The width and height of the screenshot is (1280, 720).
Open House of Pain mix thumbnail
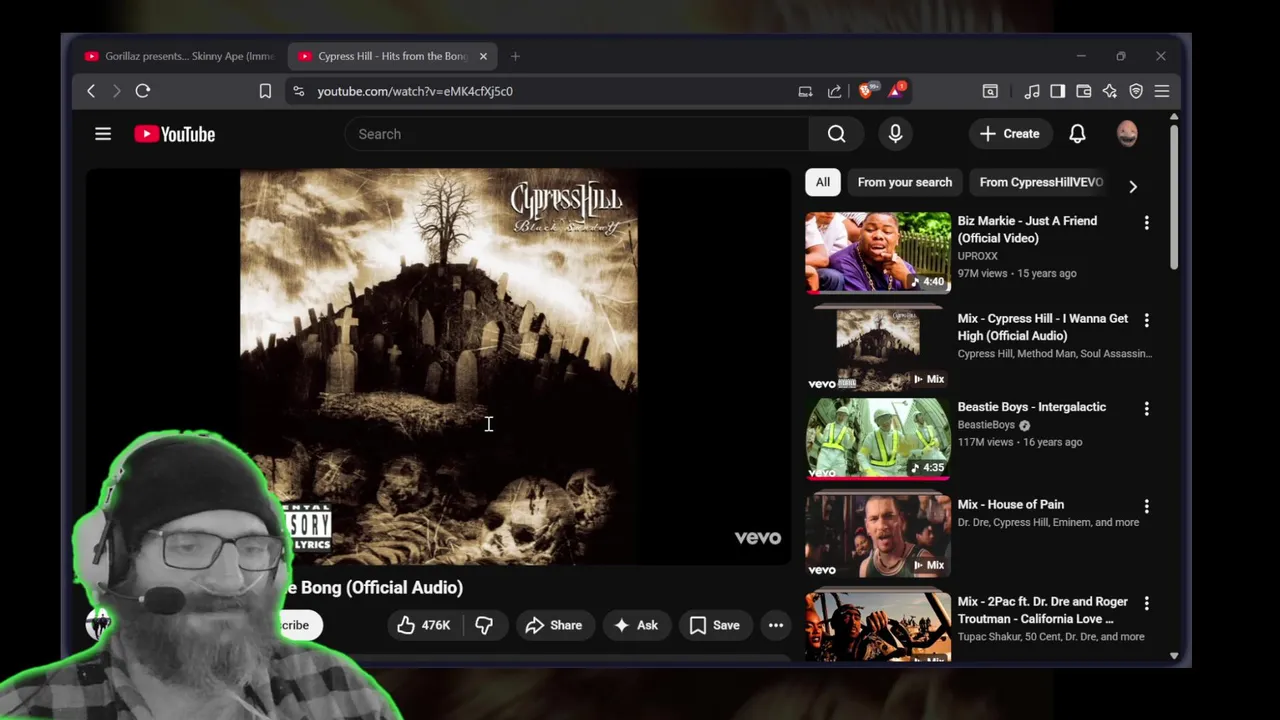(x=878, y=535)
